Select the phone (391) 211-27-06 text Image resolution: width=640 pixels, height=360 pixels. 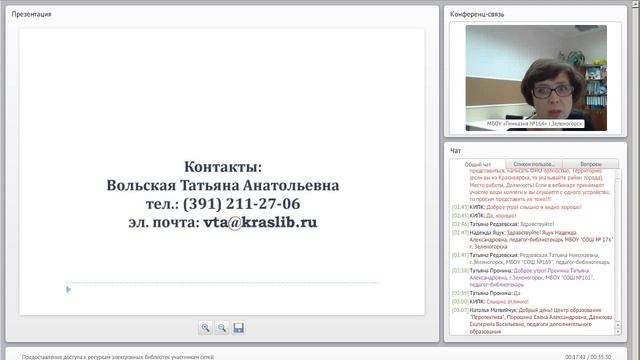coord(241,204)
